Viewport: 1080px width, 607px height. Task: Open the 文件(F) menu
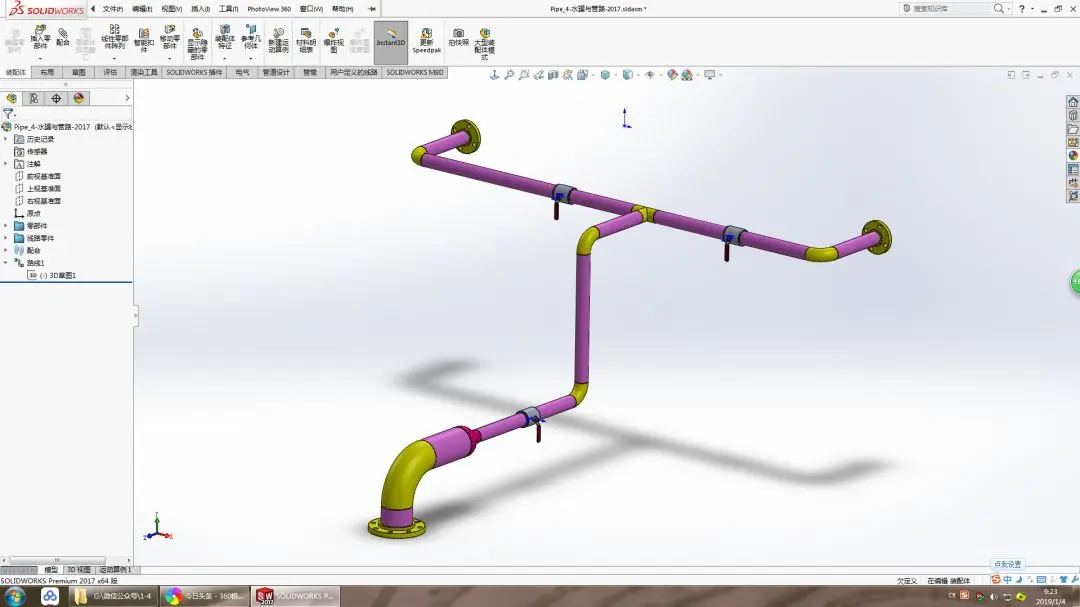[x=112, y=9]
